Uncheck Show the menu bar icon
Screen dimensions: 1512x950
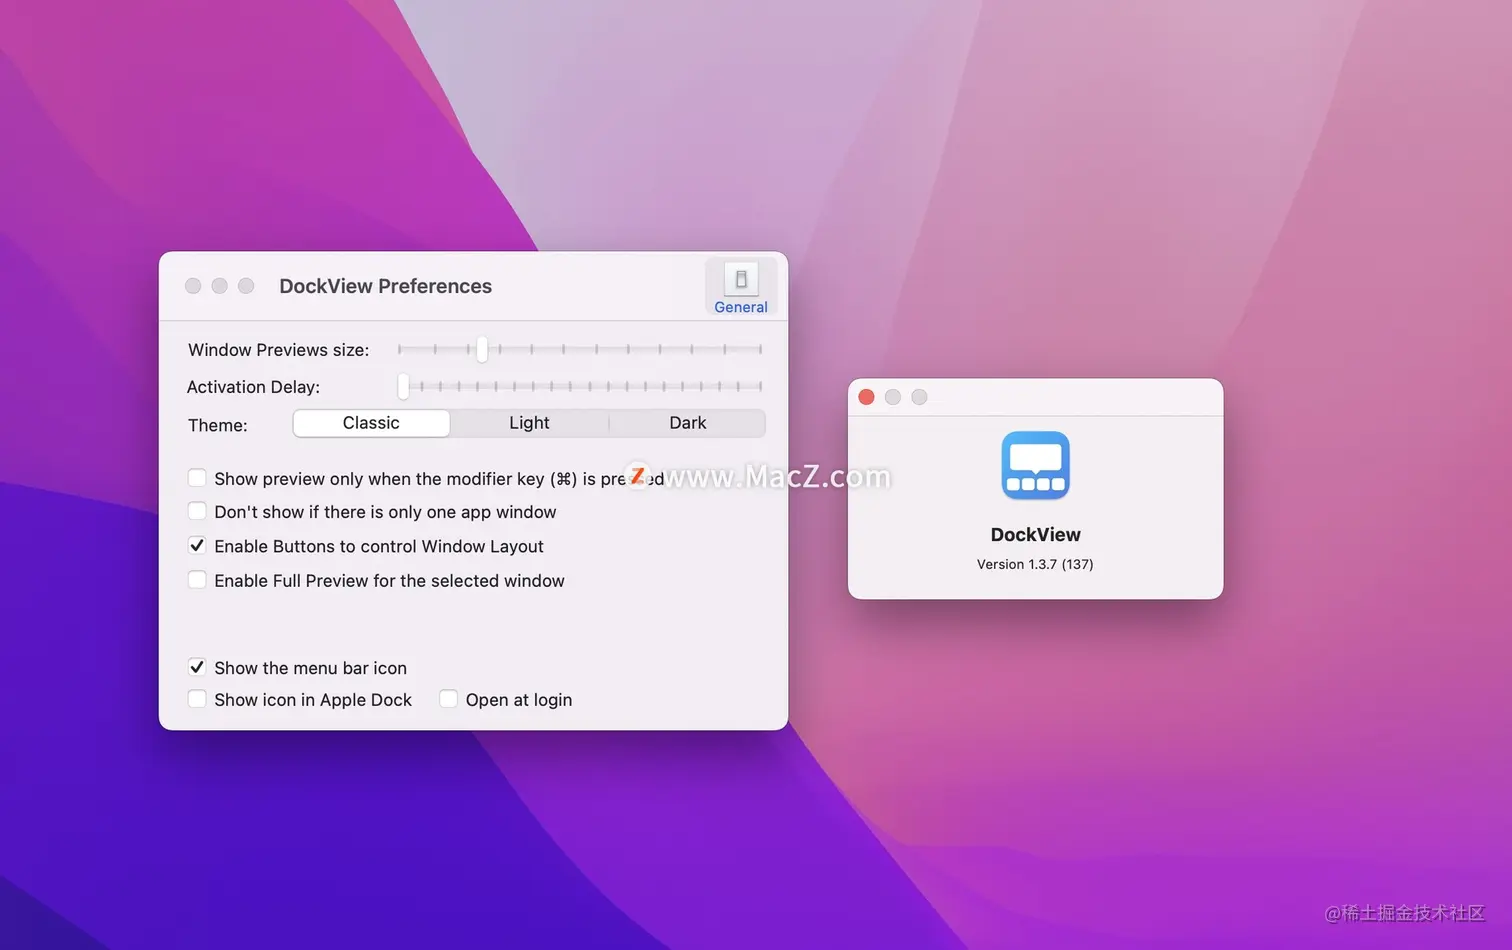pos(197,667)
